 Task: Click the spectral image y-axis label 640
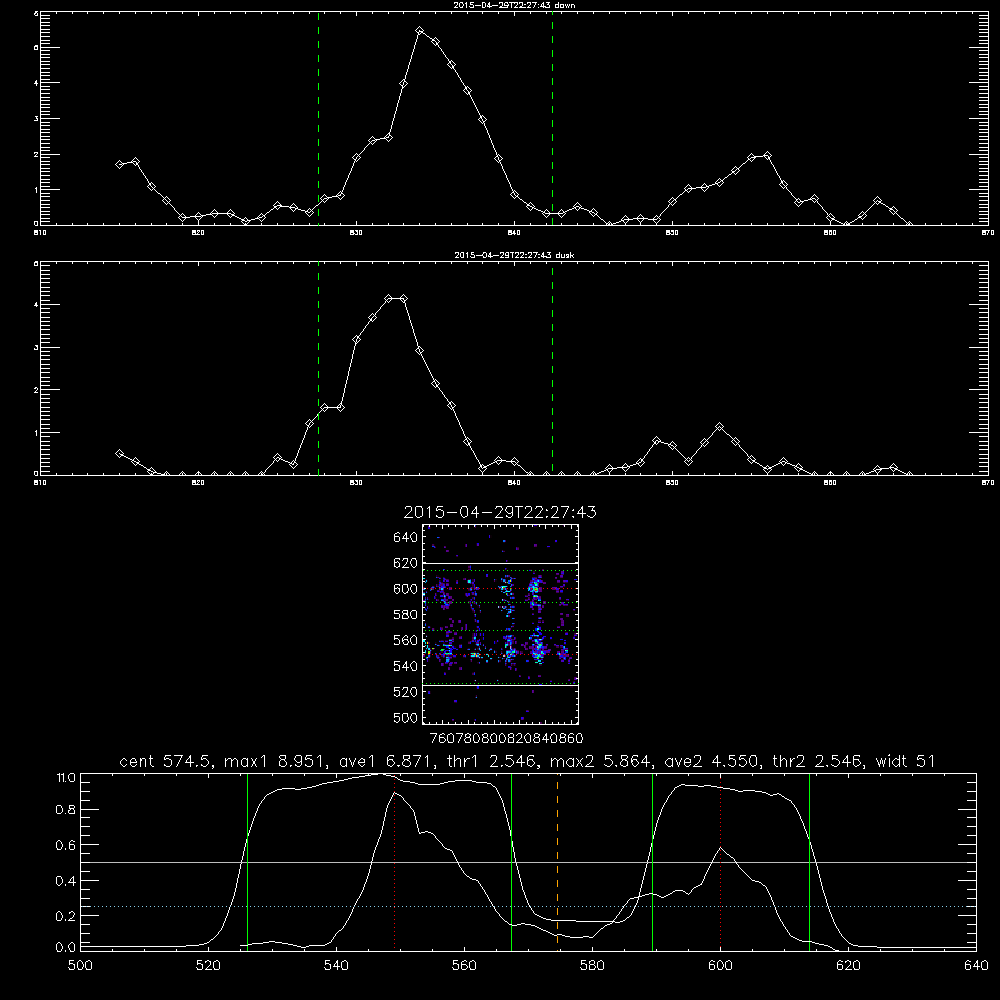(406, 538)
